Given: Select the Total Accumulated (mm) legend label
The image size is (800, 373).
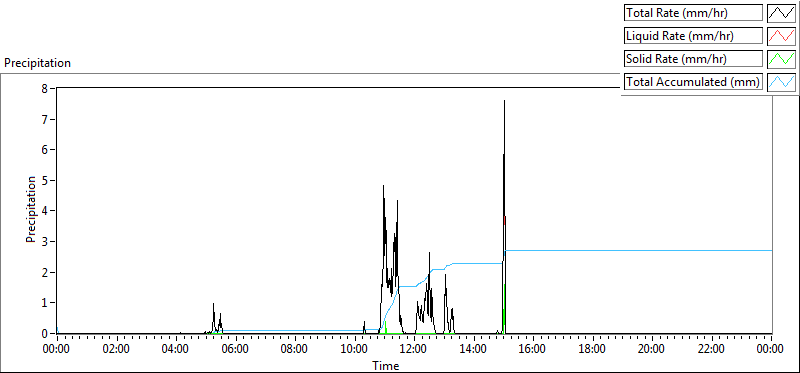Looking at the screenshot, I should (693, 82).
